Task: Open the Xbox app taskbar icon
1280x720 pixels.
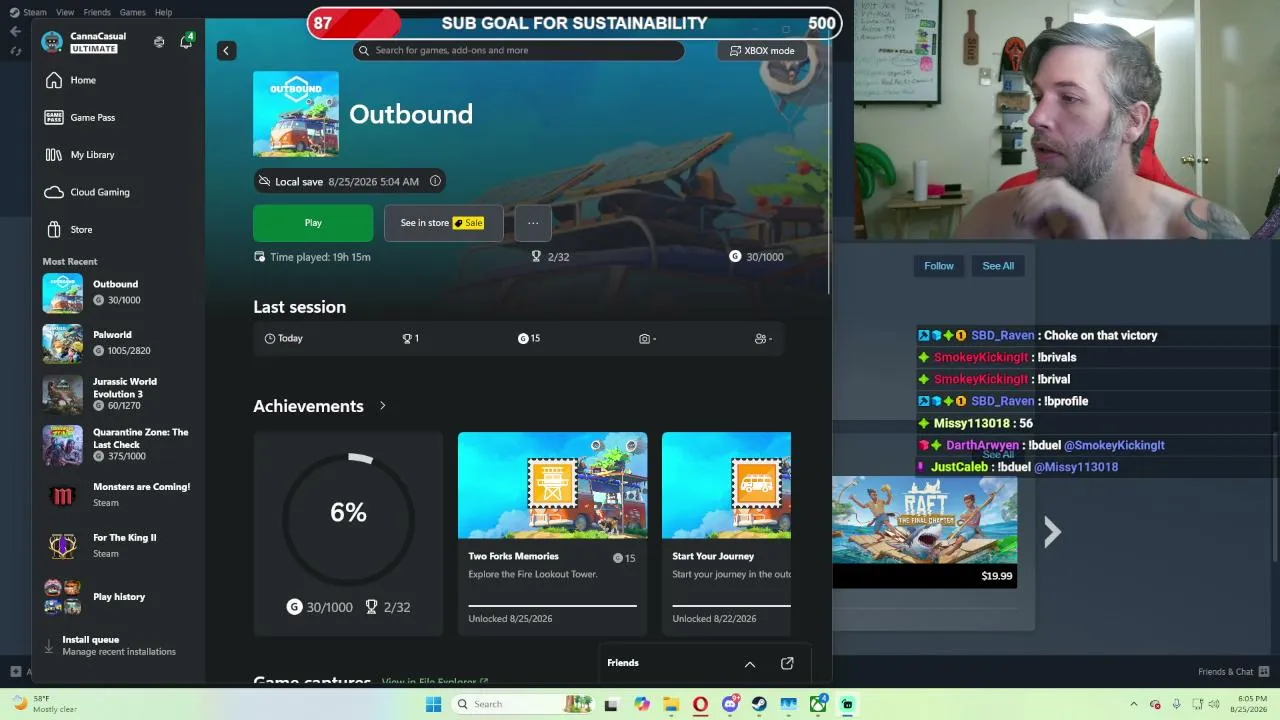Action: [x=818, y=704]
